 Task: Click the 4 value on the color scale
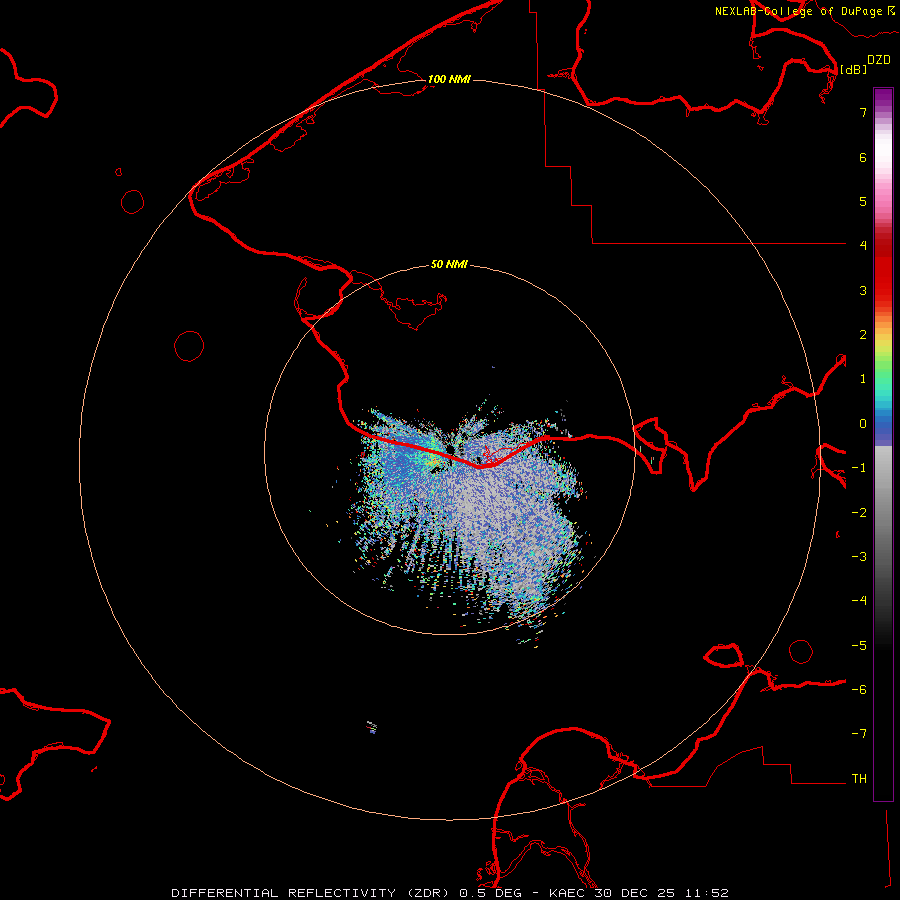(x=863, y=246)
